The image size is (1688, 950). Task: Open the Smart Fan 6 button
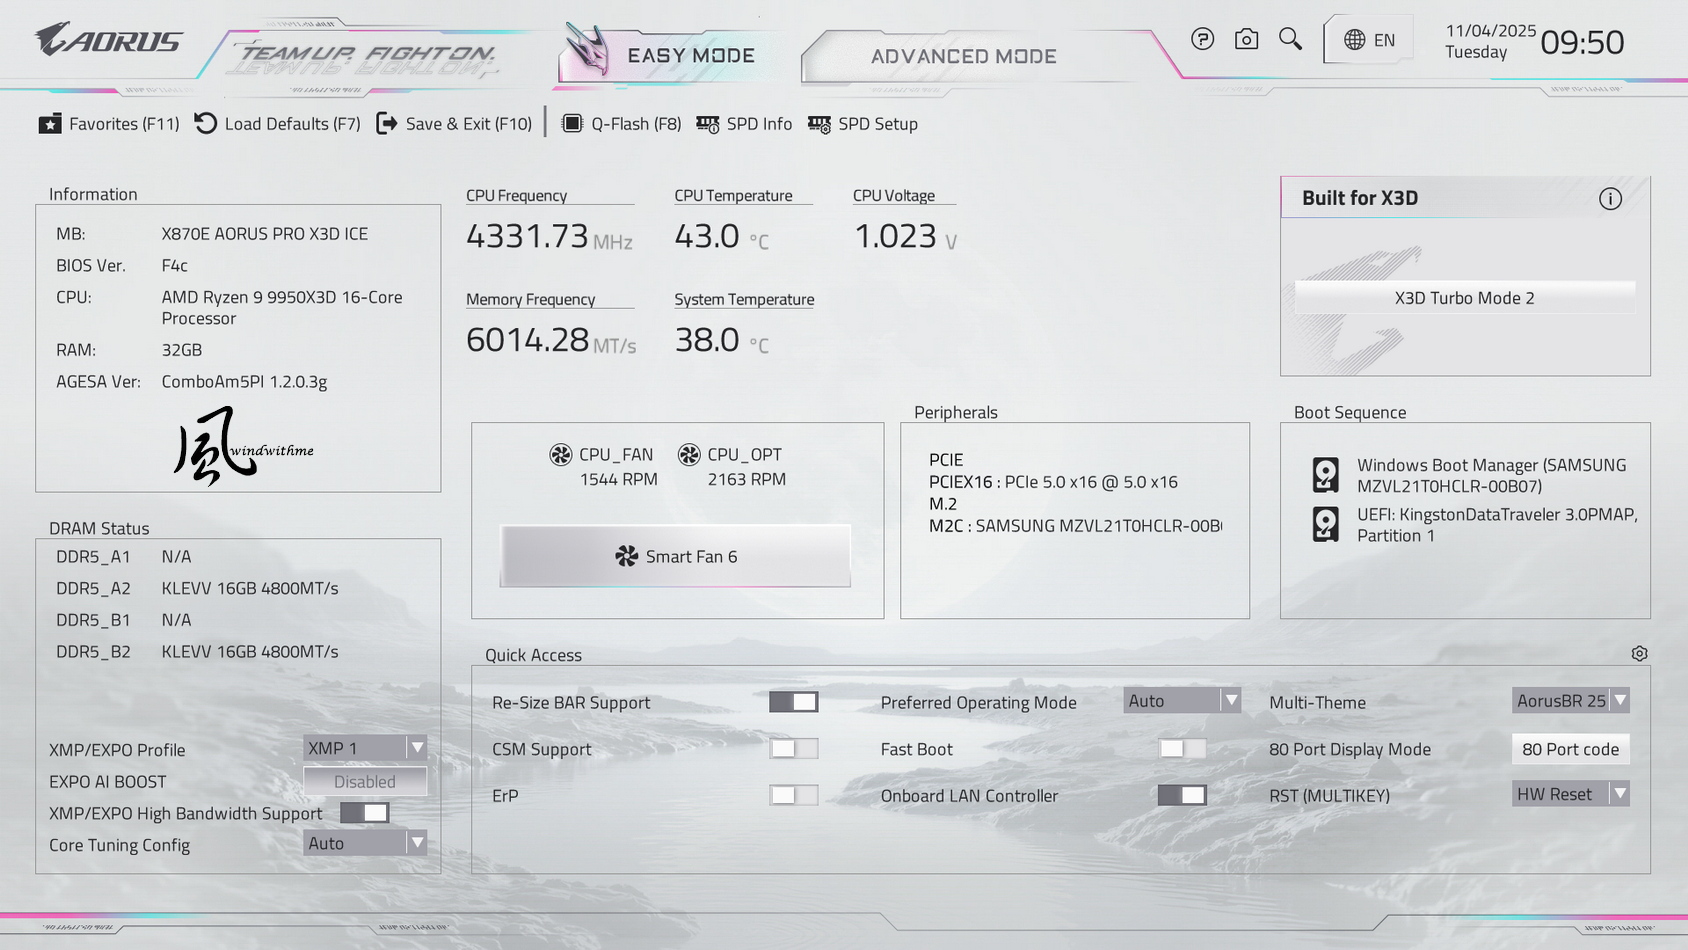tap(675, 556)
